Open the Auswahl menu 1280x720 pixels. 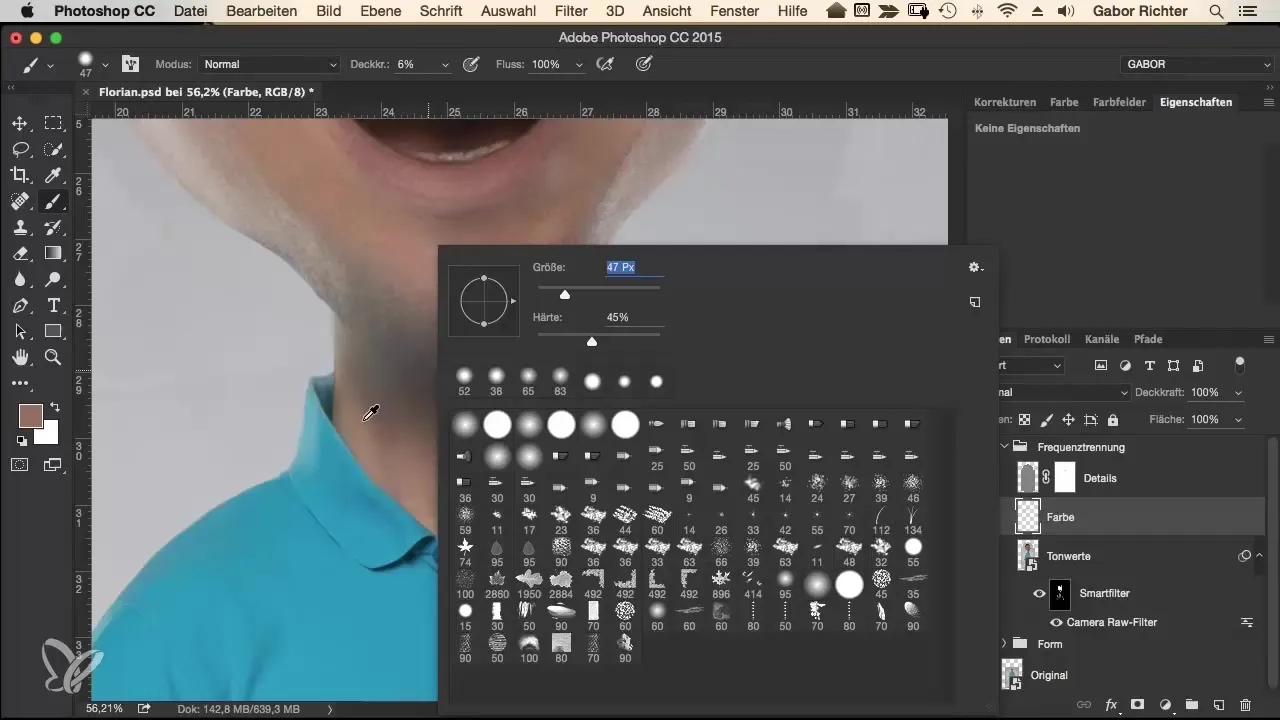coord(506,11)
